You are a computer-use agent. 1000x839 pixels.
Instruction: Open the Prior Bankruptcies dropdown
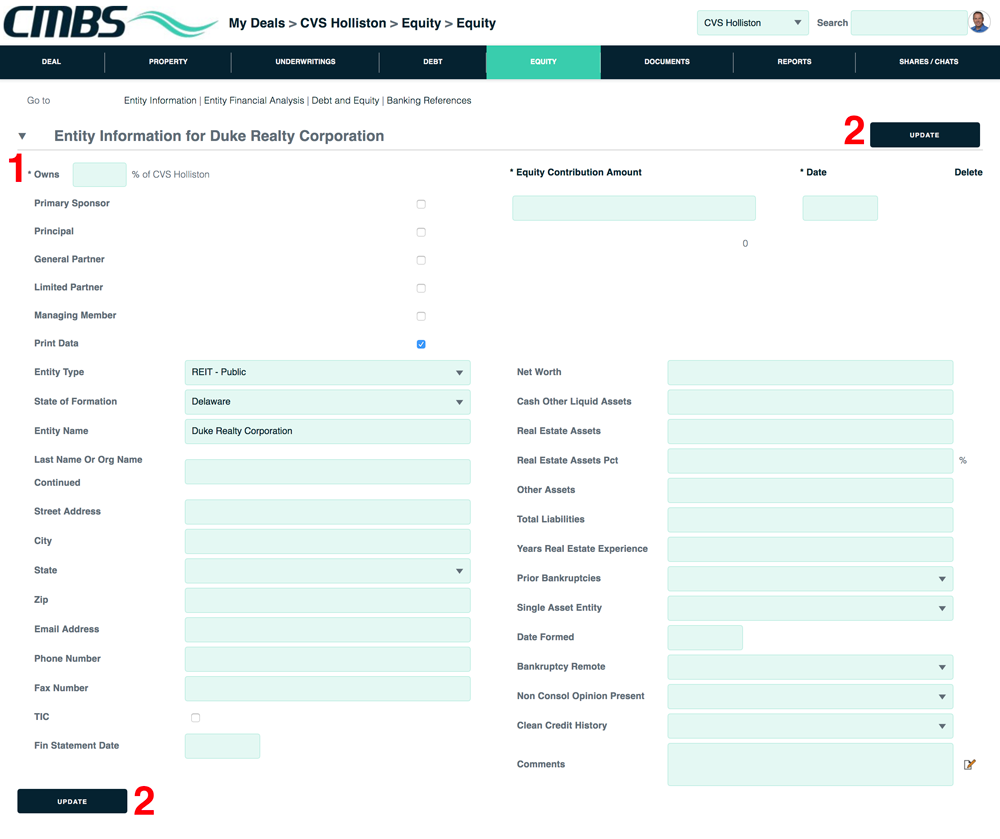[x=810, y=578]
